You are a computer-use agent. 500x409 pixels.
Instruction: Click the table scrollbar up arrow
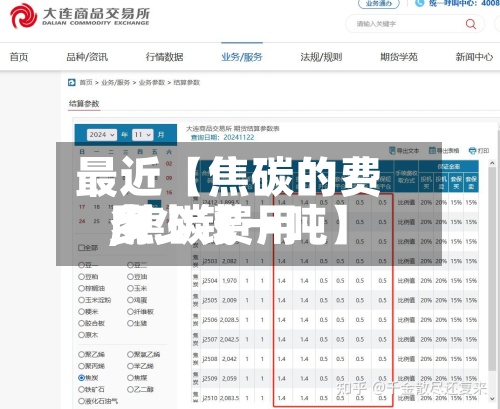point(492,163)
